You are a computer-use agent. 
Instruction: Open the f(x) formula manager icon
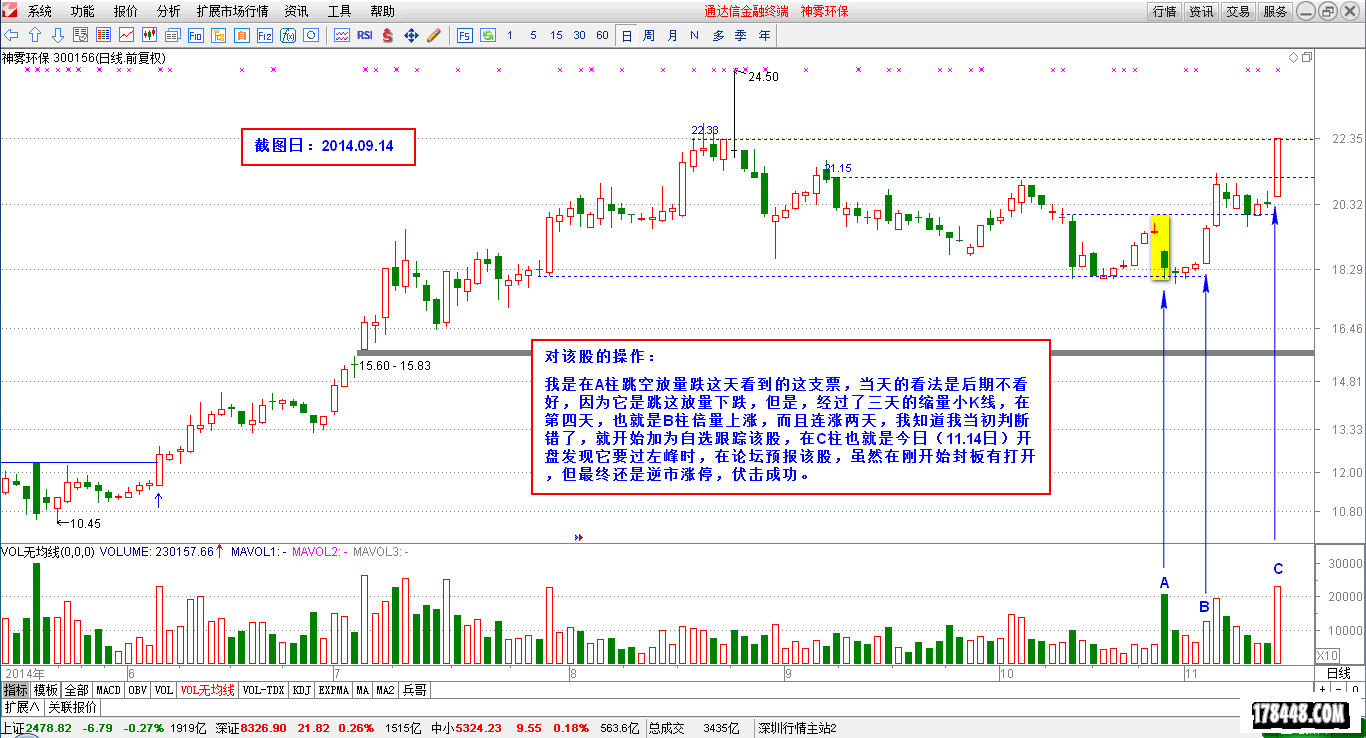[x=288, y=35]
